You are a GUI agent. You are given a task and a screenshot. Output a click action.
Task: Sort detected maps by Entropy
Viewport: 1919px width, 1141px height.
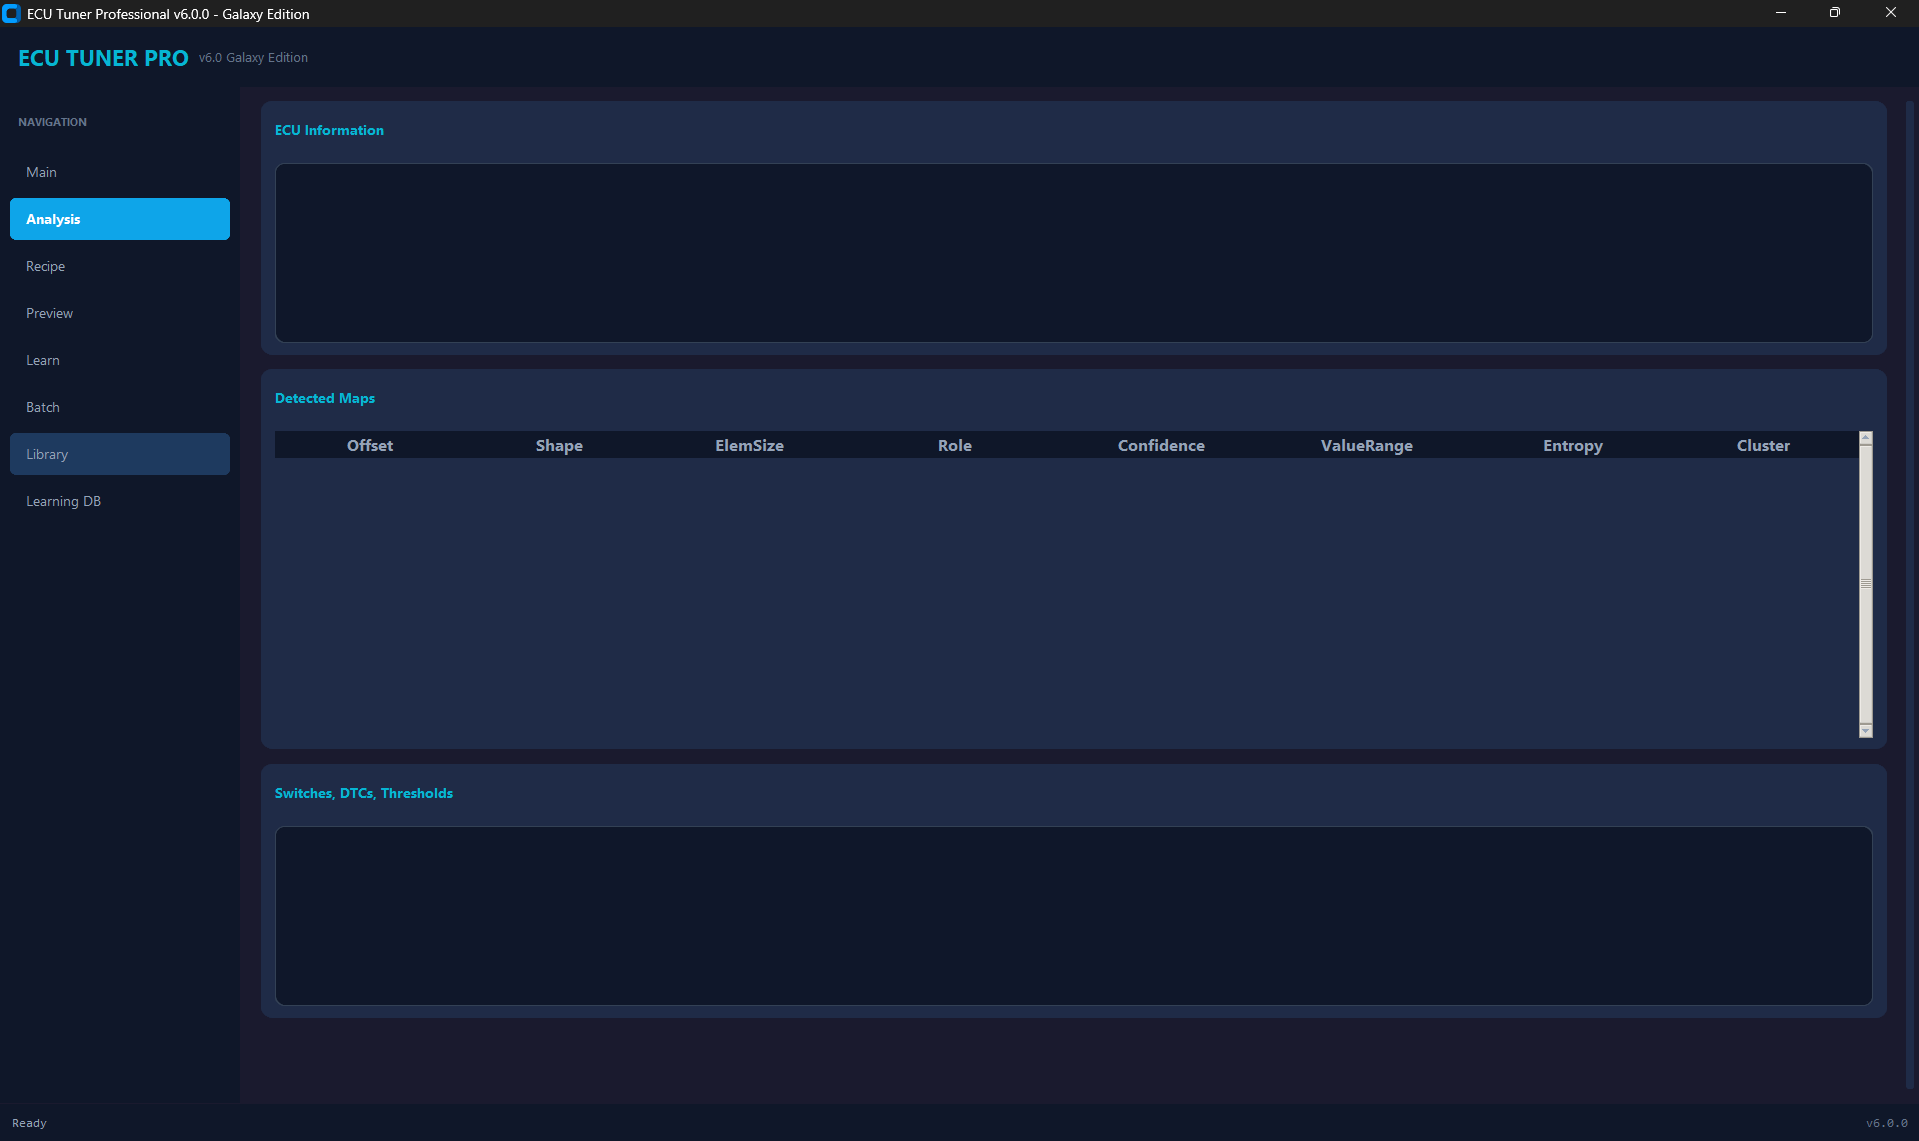(1571, 445)
